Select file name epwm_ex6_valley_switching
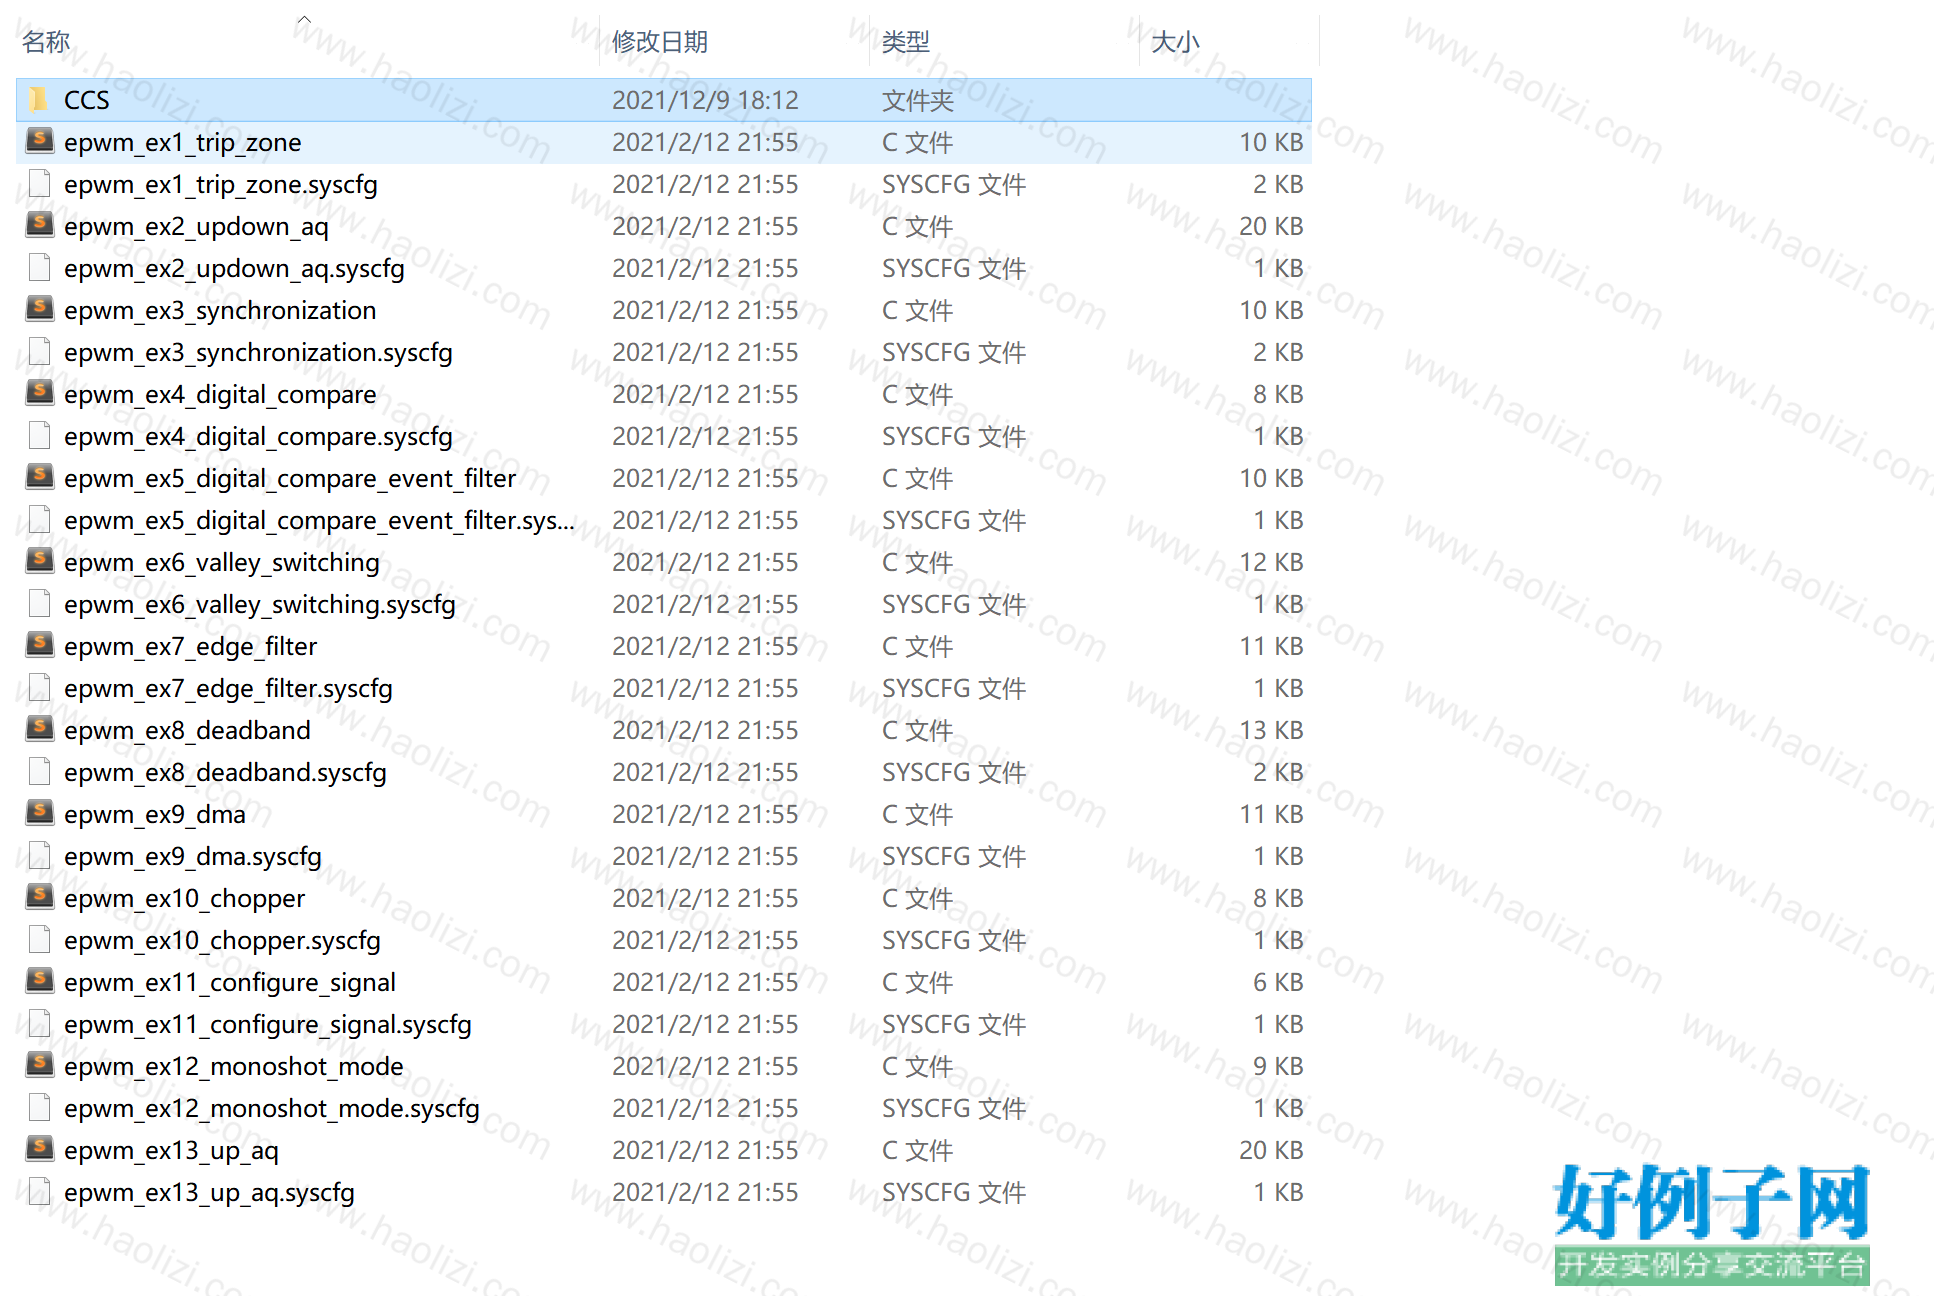This screenshot has width=1934, height=1296. pos(222,562)
